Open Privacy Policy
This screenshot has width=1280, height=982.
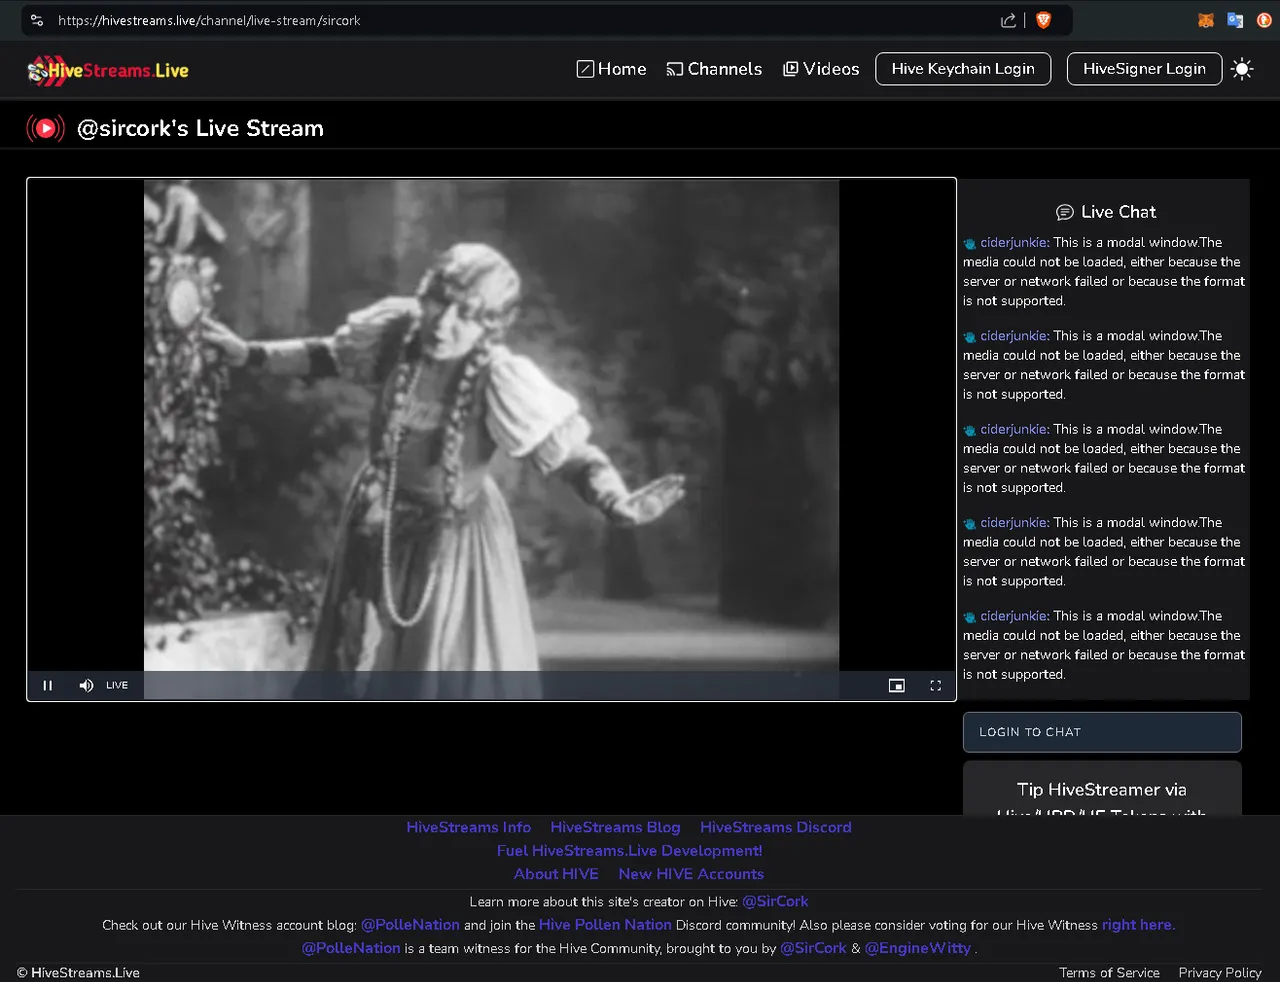pyautogui.click(x=1220, y=973)
